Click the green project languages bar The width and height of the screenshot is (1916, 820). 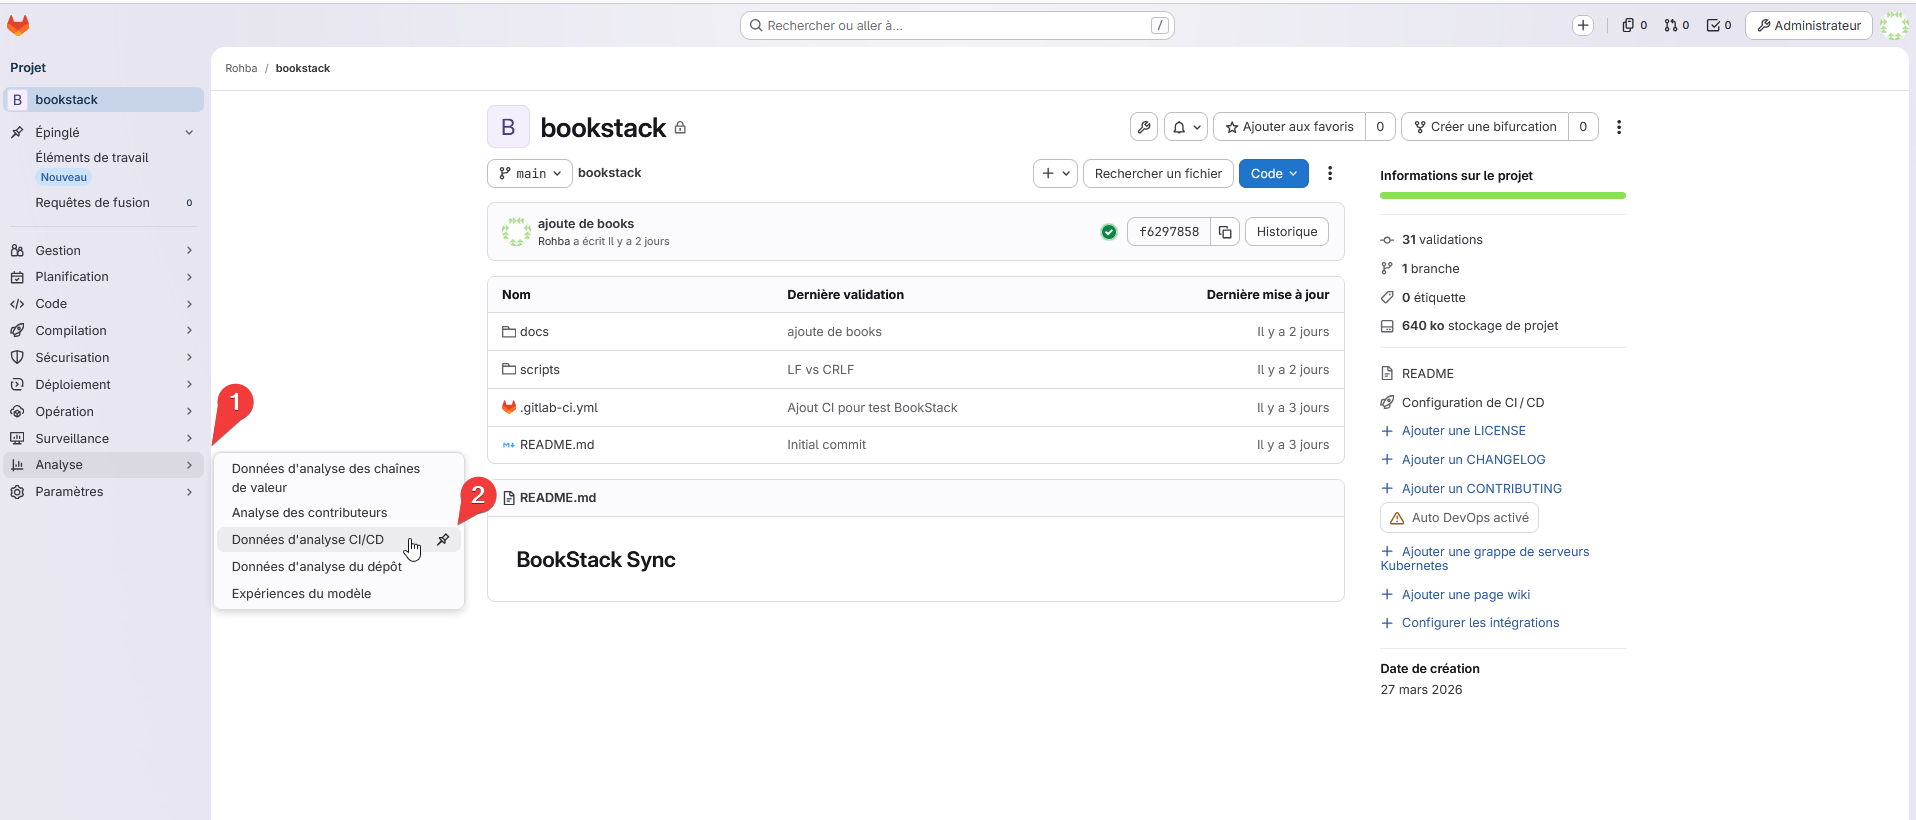1503,196
